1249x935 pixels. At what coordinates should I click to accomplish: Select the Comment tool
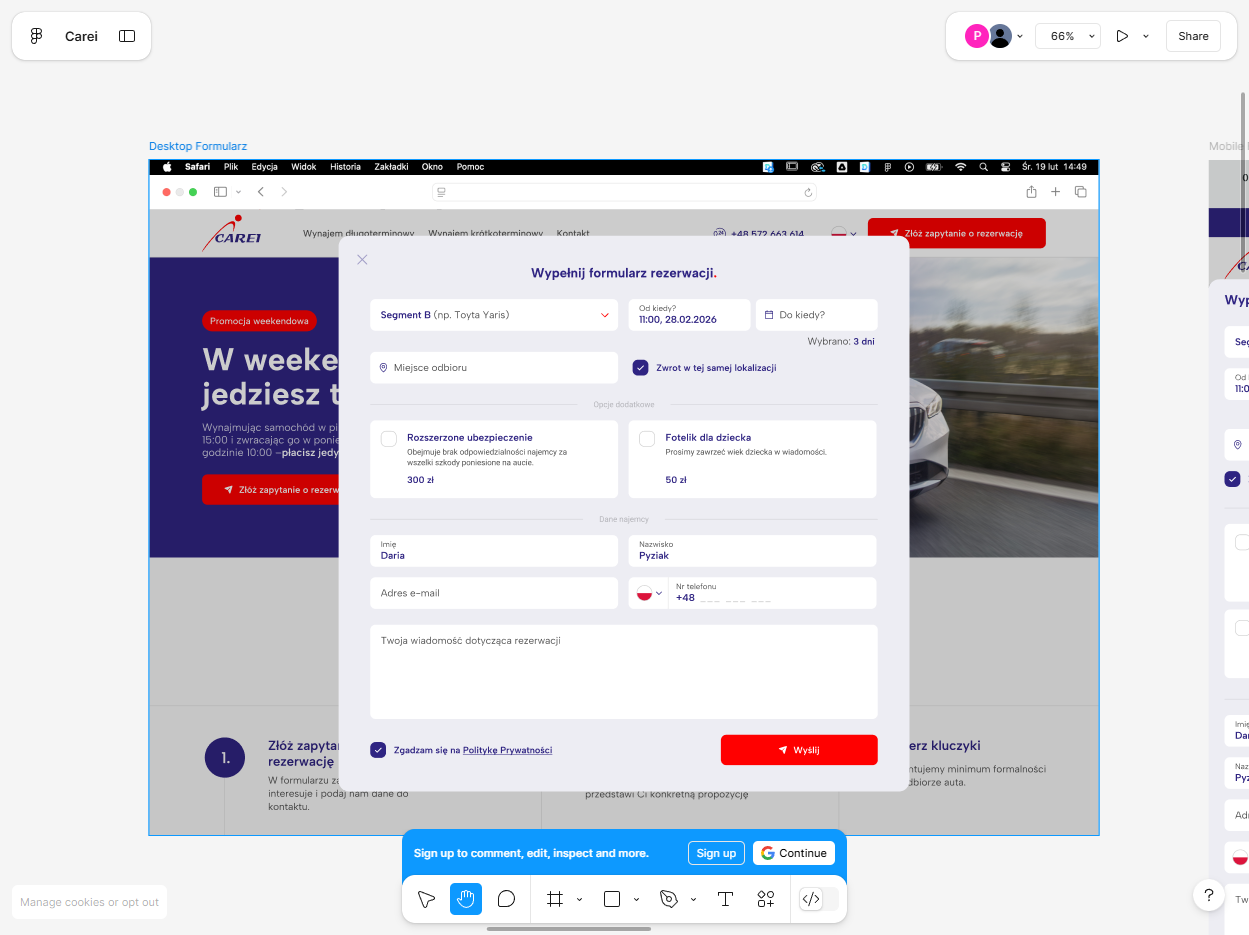pos(506,899)
